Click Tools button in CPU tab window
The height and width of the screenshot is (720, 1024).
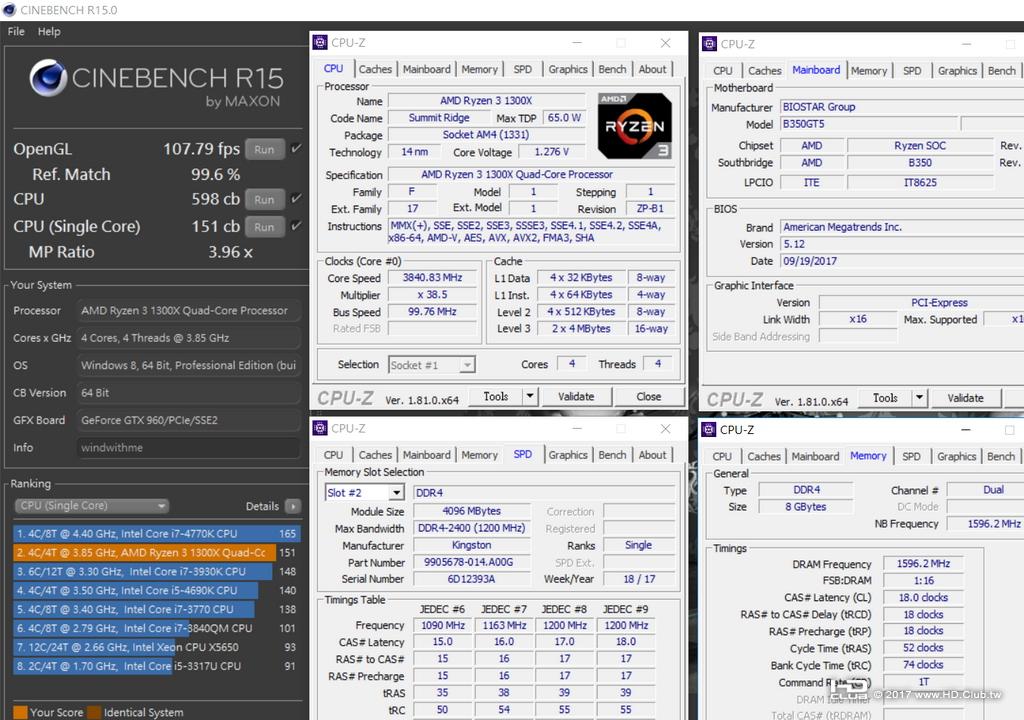pyautogui.click(x=496, y=396)
